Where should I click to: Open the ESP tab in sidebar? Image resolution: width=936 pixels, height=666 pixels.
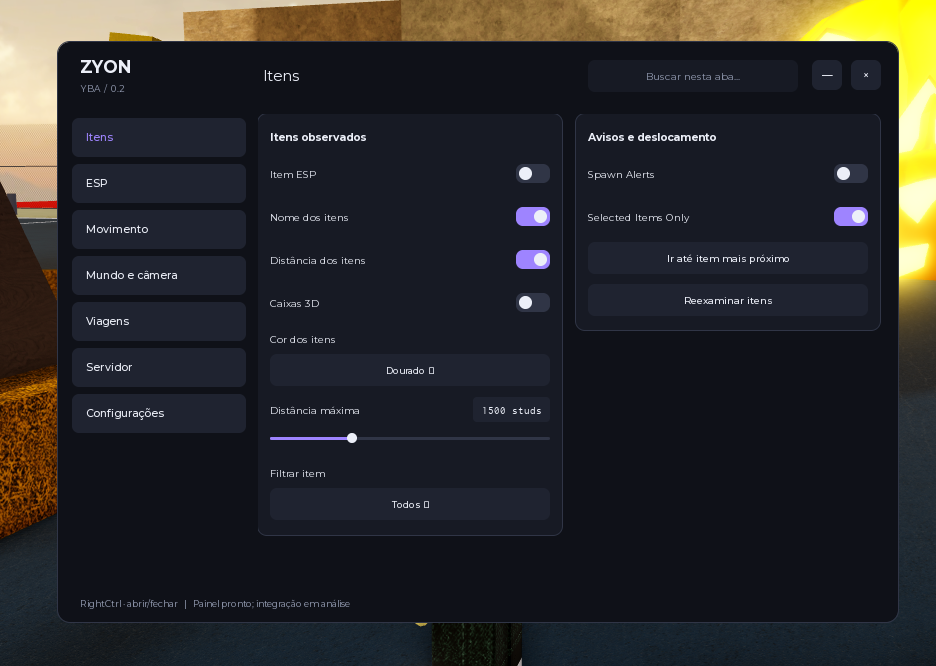click(159, 183)
